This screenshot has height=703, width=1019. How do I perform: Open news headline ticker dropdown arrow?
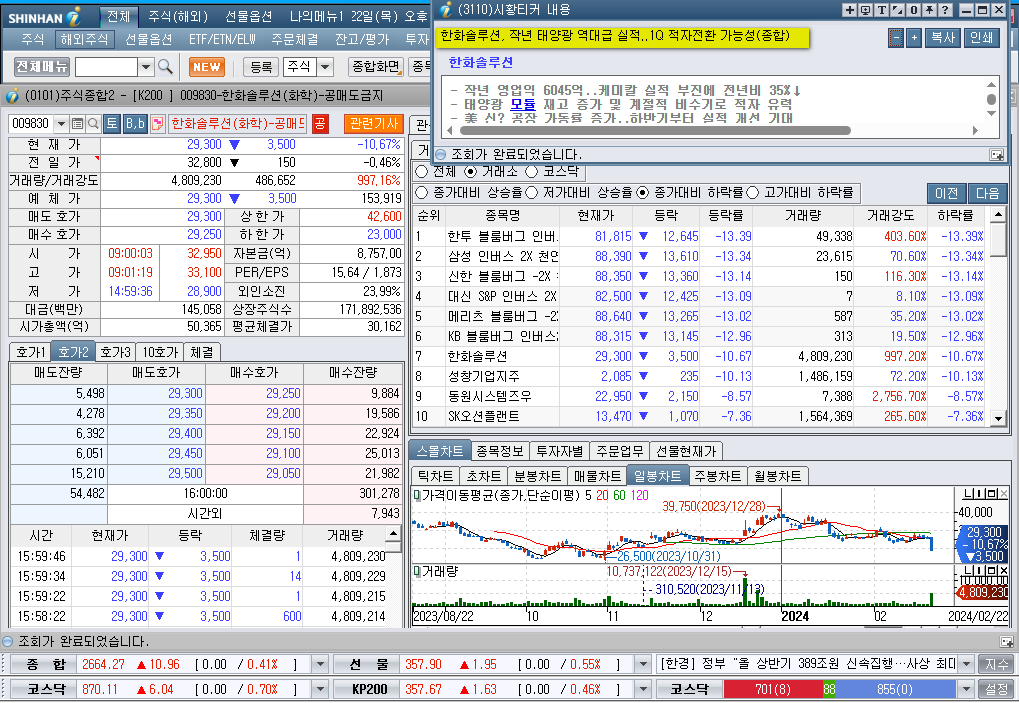tap(966, 664)
